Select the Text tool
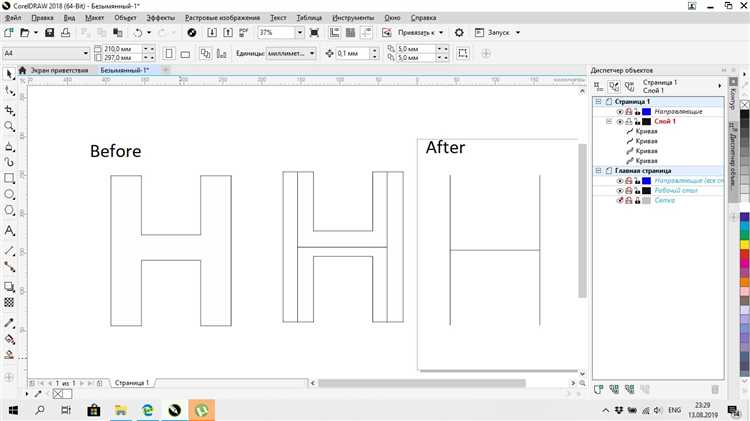The image size is (750, 421). coord(9,231)
